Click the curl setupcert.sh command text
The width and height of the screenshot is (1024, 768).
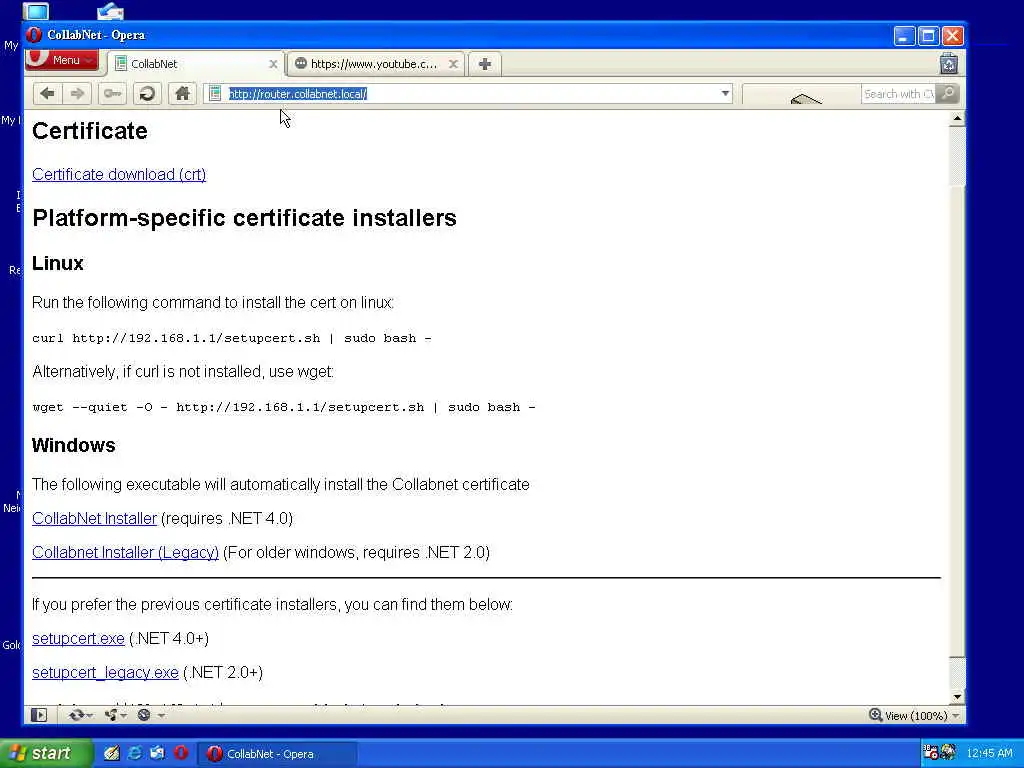pyautogui.click(x=232, y=338)
